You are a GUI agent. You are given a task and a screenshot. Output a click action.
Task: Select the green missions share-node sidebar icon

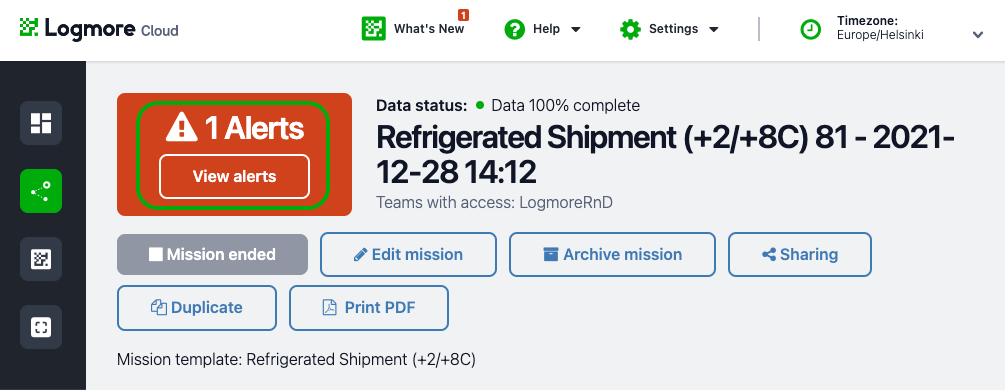41,191
